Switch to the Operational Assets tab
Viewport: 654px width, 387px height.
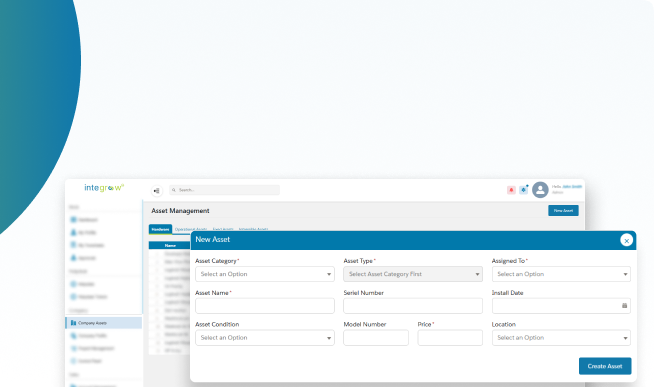pyautogui.click(x=191, y=229)
